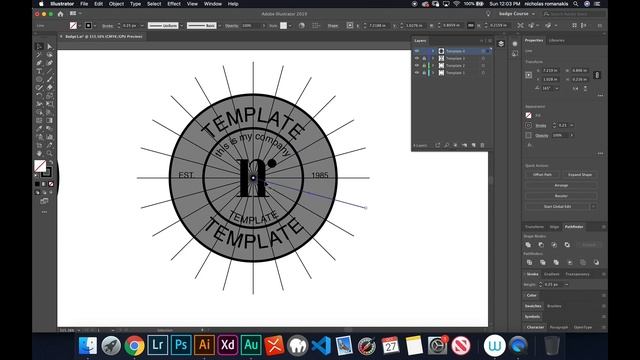Click the Trim pathfinder icon
Viewport: 640px width, 360px height.
point(542,262)
